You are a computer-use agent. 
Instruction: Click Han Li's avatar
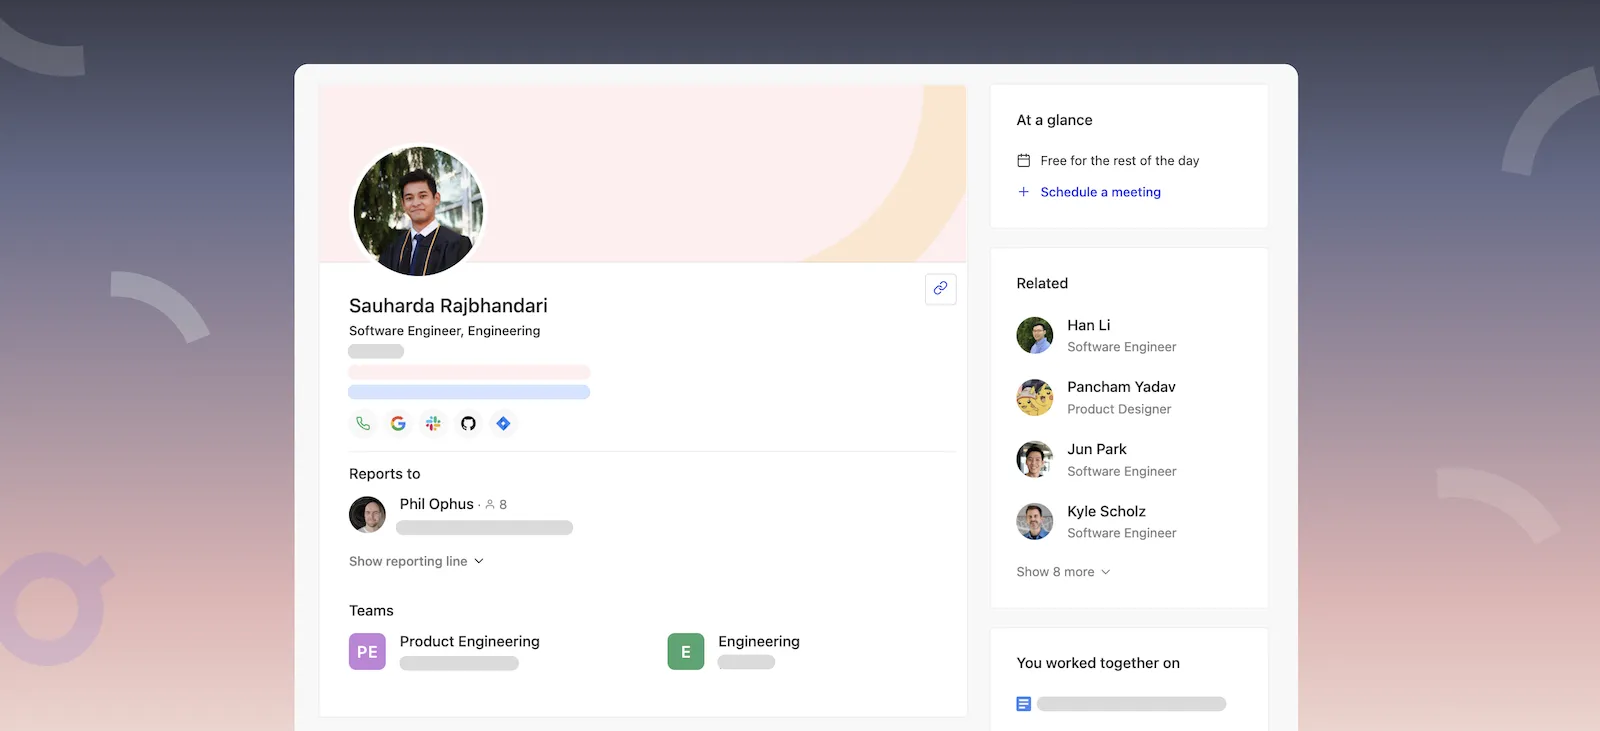pos(1035,336)
